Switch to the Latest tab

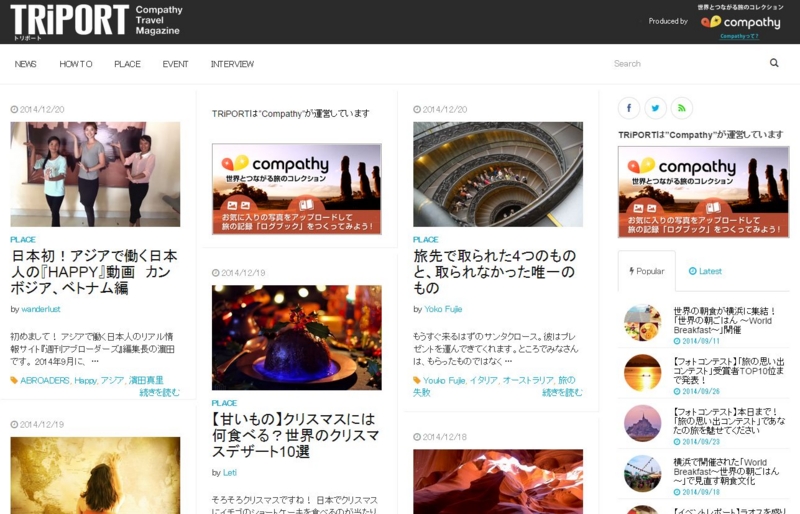tap(705, 271)
